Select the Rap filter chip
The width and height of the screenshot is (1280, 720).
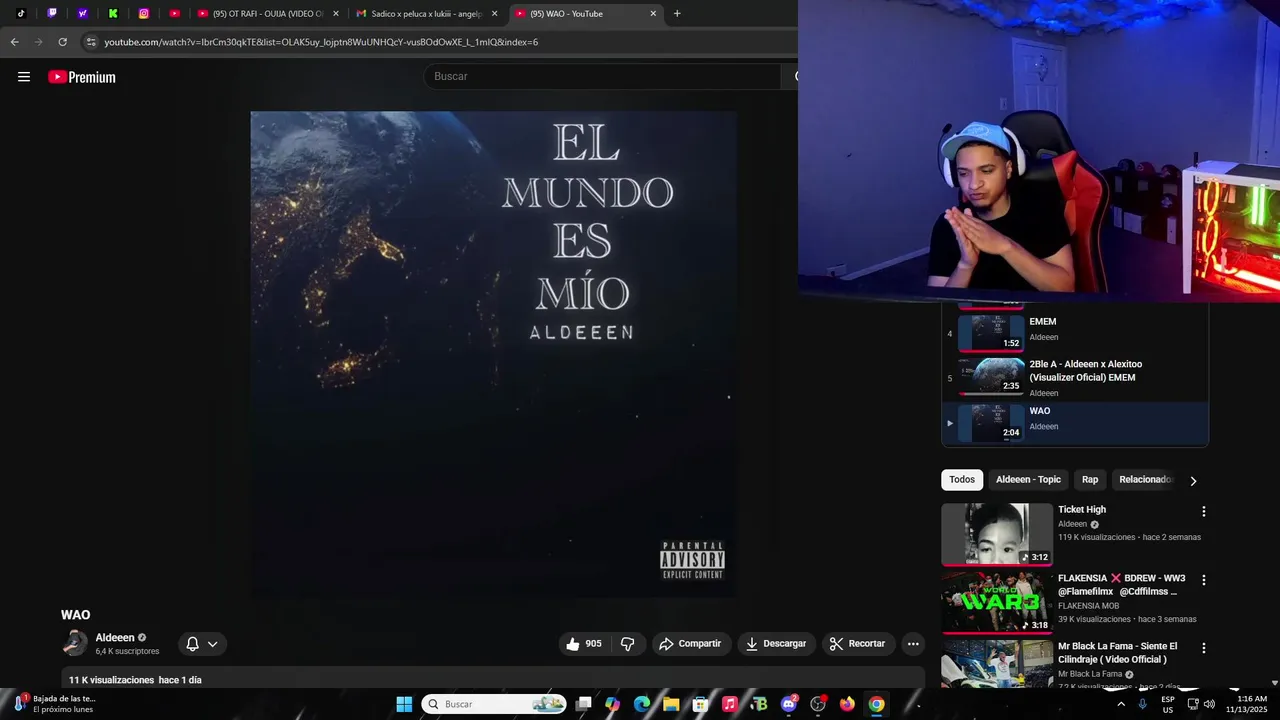coord(1090,480)
